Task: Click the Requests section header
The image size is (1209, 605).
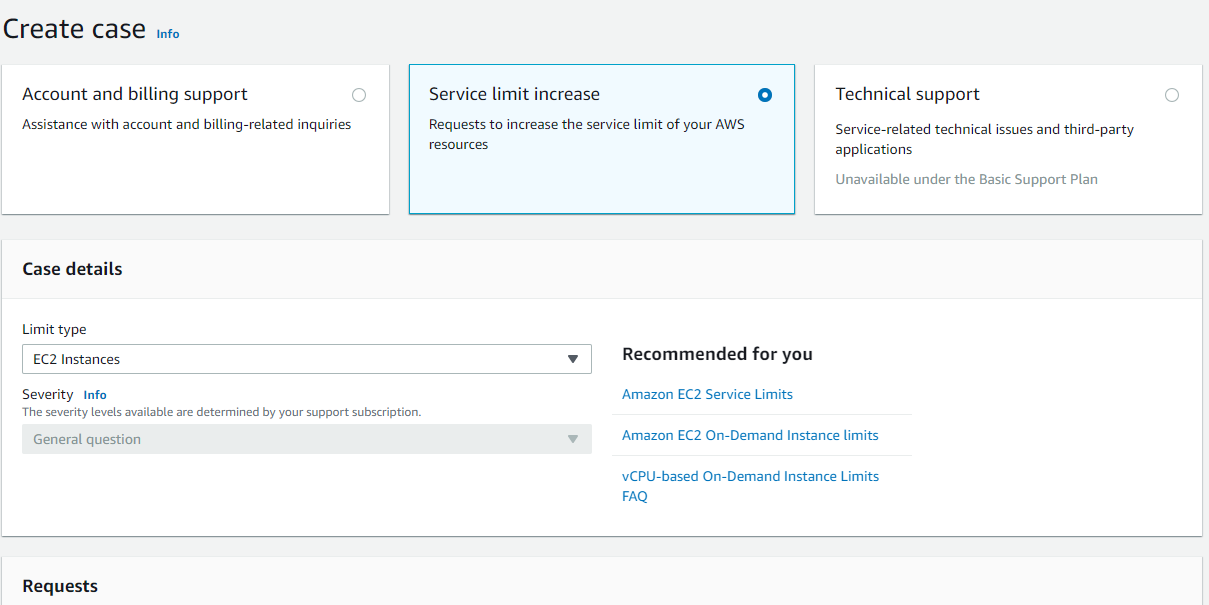Action: (60, 586)
